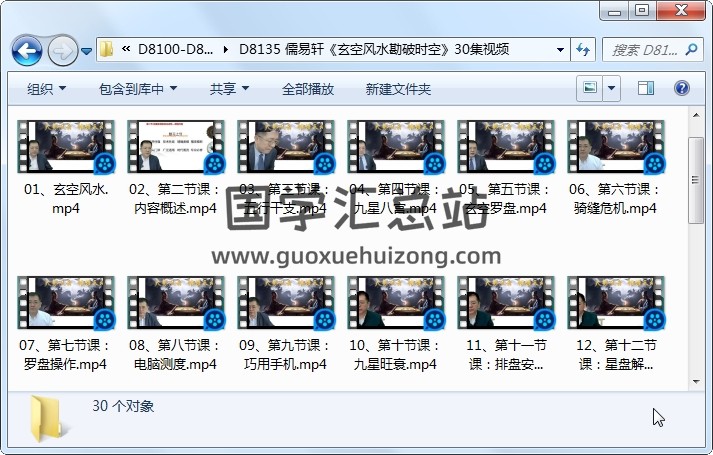Click the 全部播放 button
This screenshot has height=455, width=713.
[x=308, y=89]
